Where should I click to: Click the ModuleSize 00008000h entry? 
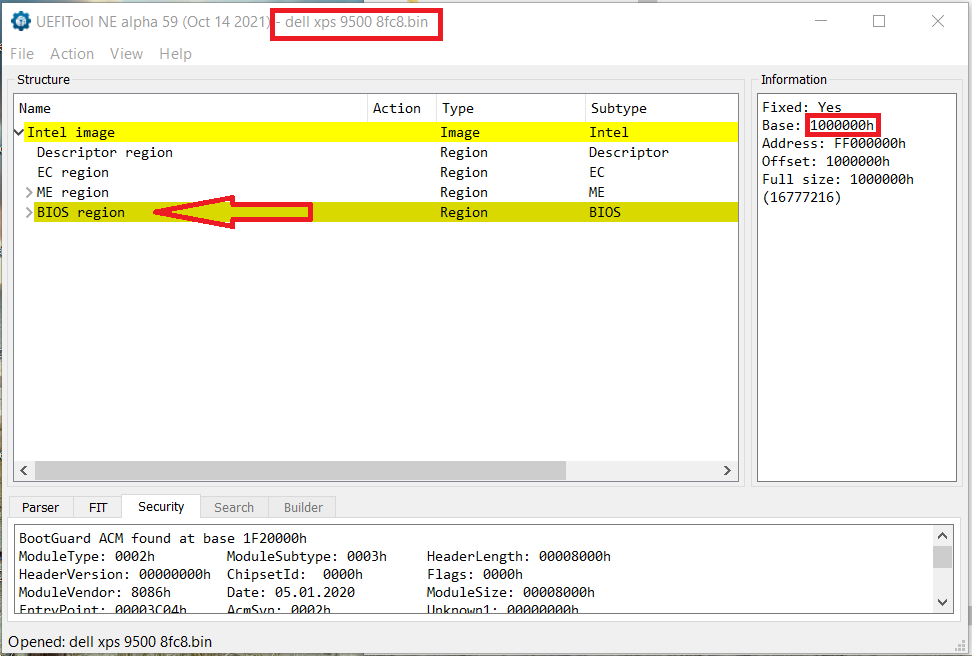click(511, 592)
